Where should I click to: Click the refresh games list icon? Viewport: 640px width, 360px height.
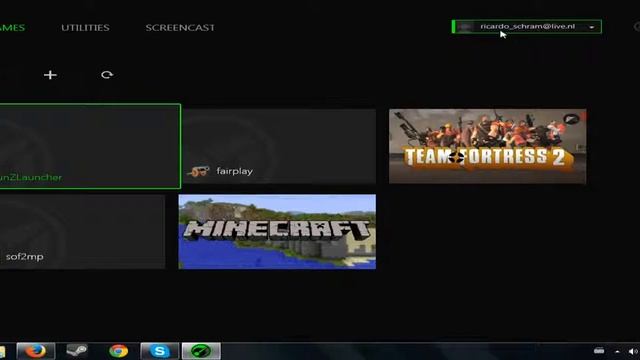(107, 75)
